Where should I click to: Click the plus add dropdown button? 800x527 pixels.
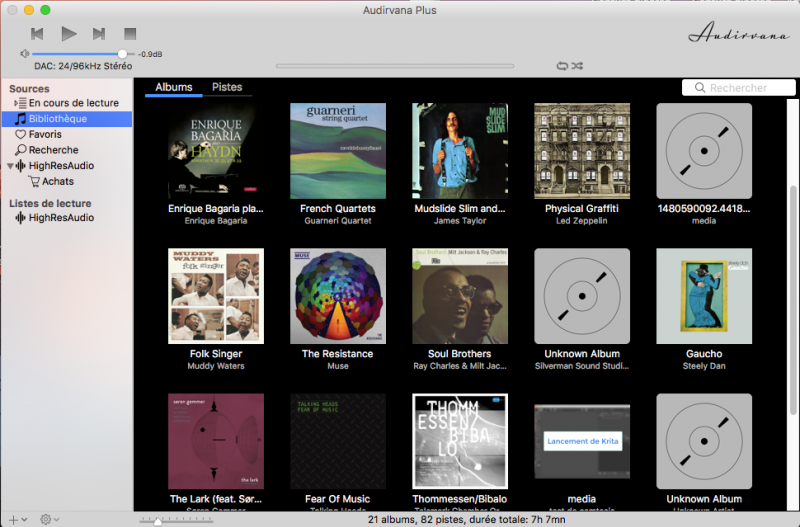coord(18,519)
